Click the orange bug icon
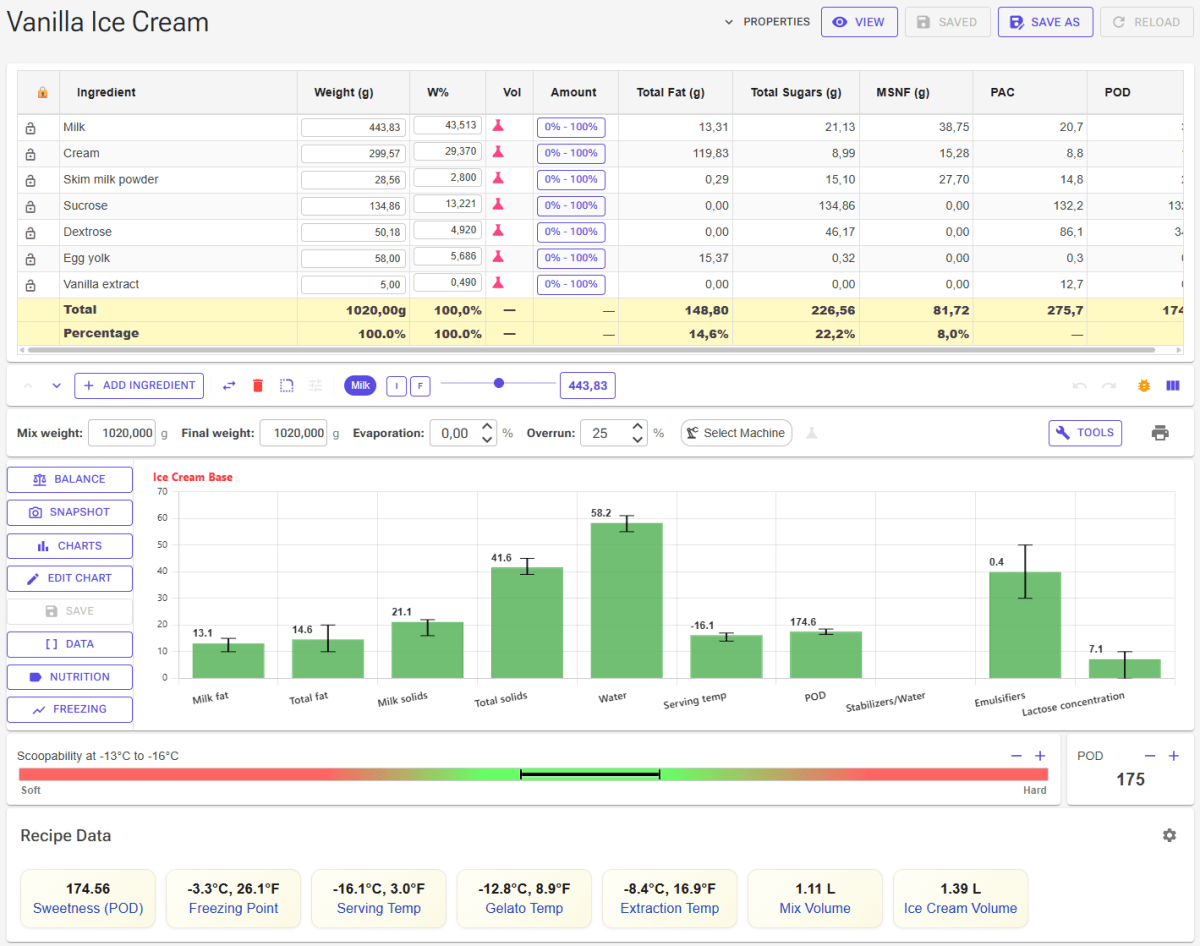The height and width of the screenshot is (946, 1200). click(1144, 385)
